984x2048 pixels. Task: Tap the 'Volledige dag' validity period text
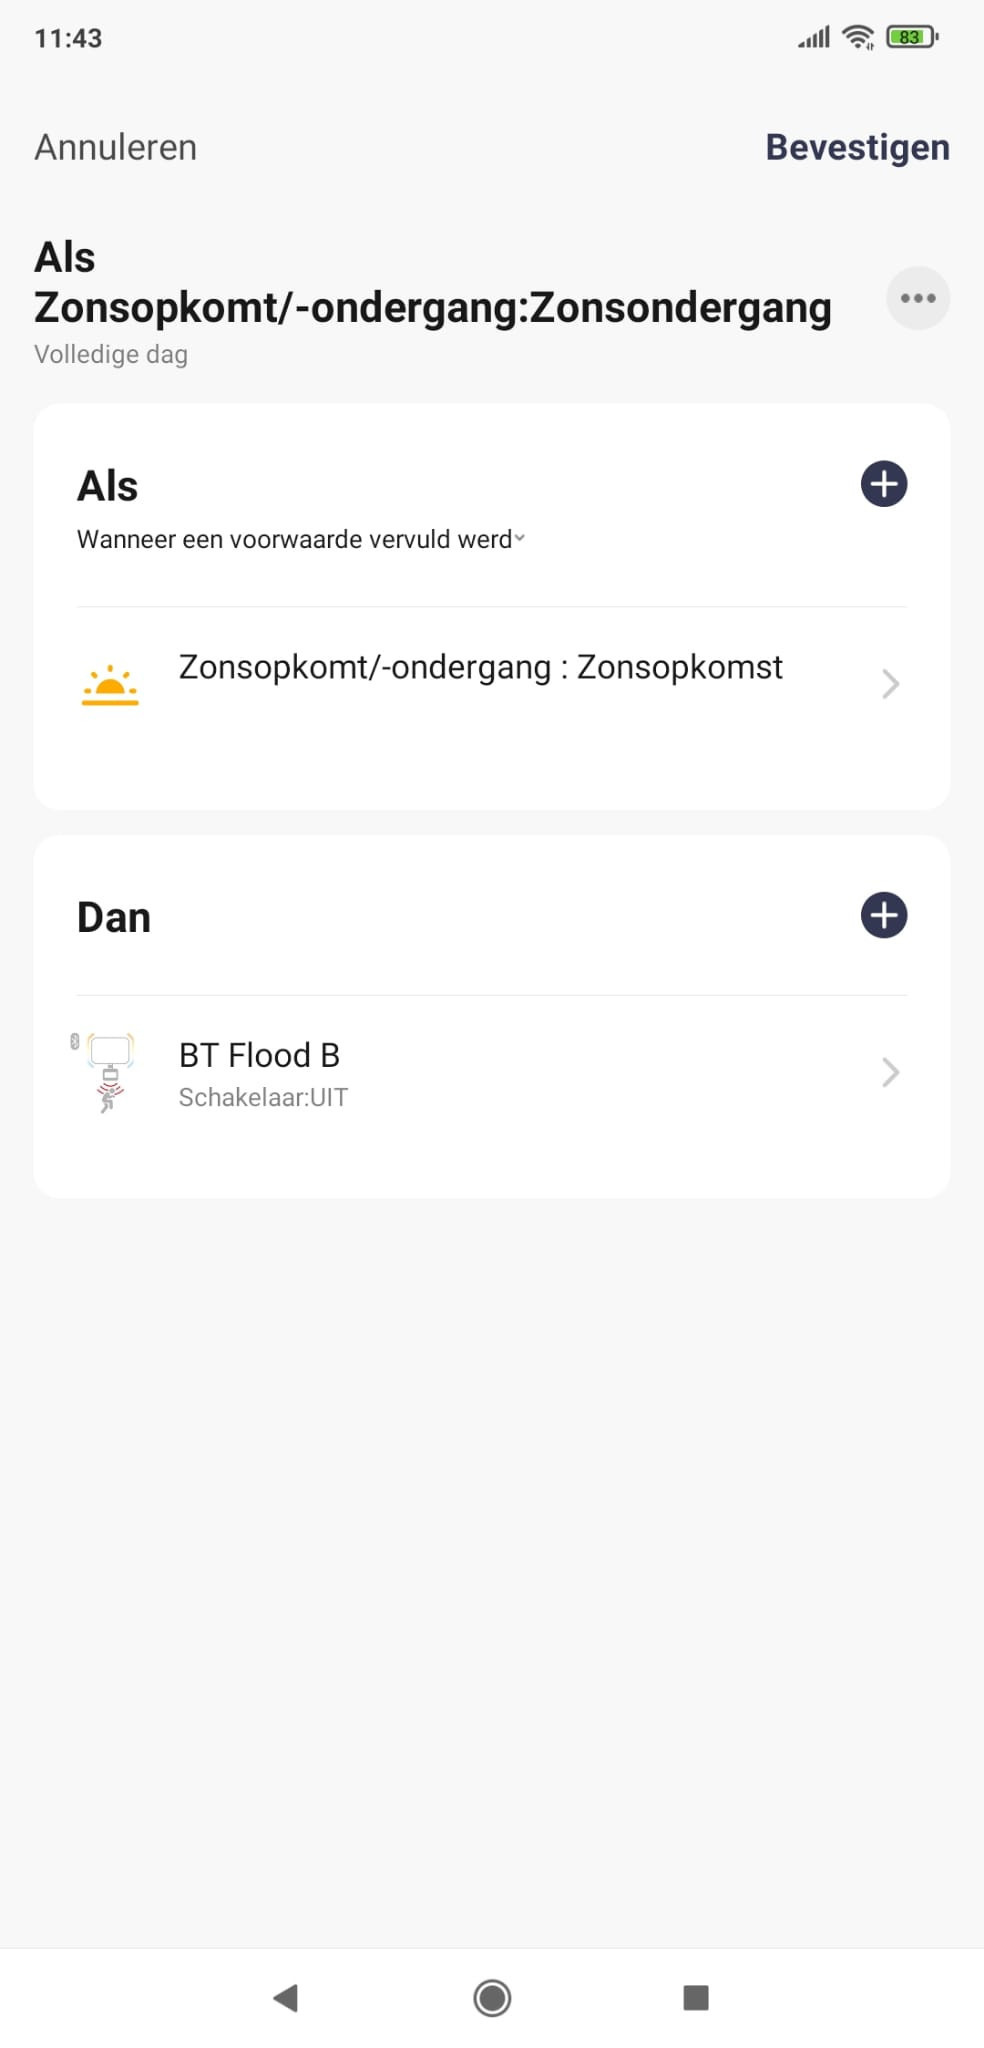coord(111,354)
